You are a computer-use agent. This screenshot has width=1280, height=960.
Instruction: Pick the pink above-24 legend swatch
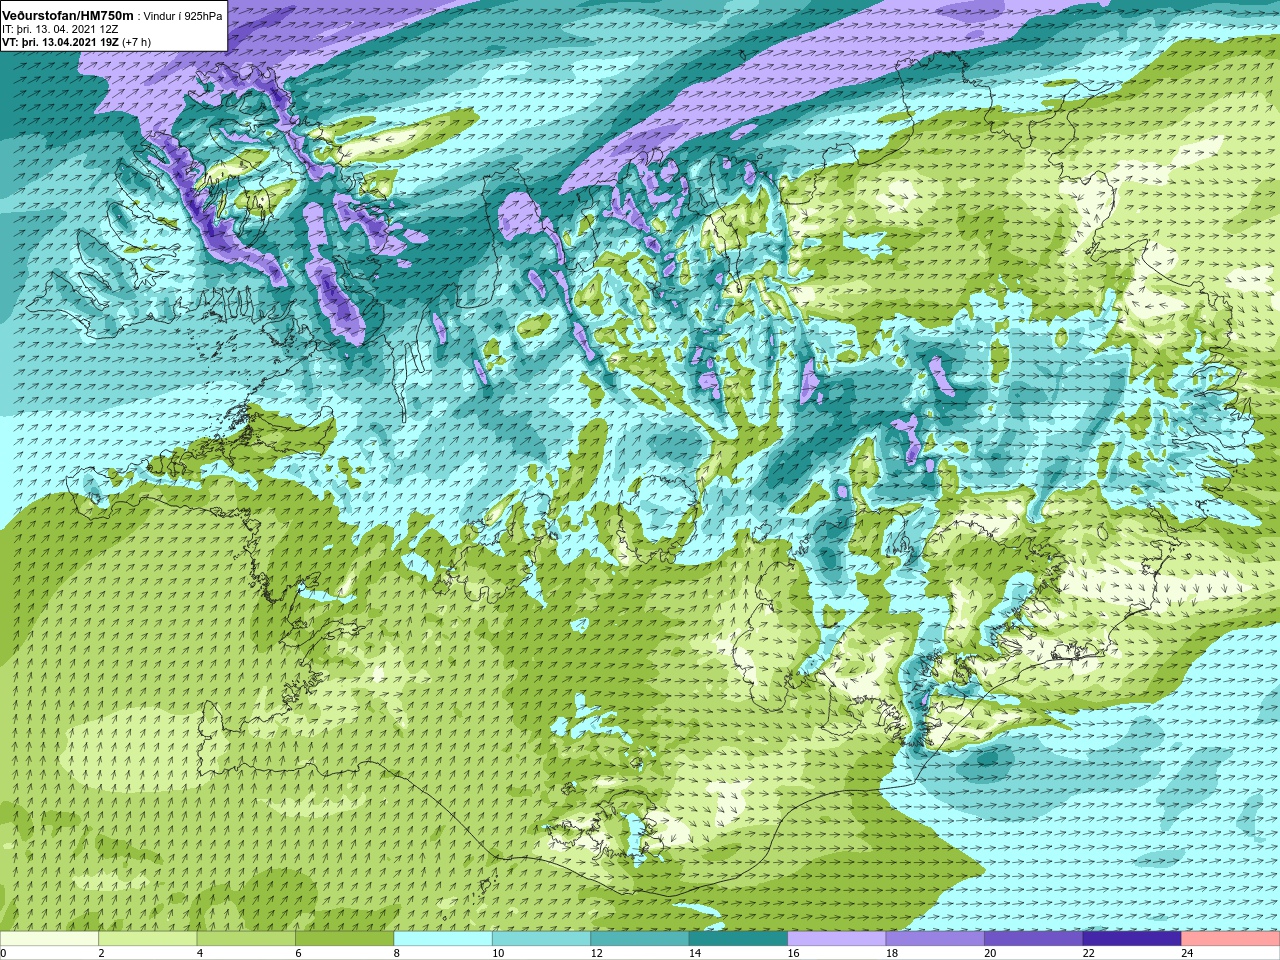click(1231, 939)
